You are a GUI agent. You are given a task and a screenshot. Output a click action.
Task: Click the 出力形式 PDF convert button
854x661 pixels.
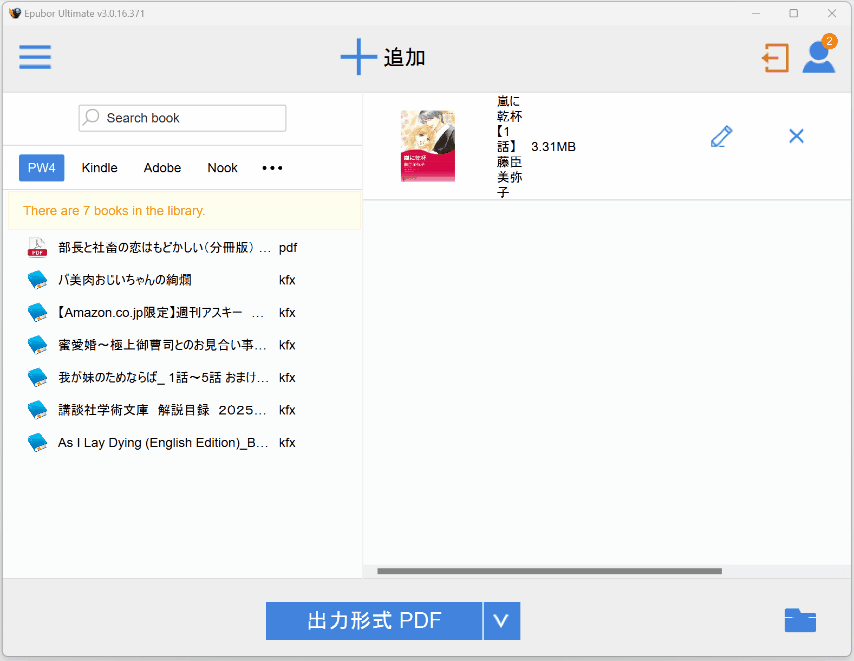374,621
